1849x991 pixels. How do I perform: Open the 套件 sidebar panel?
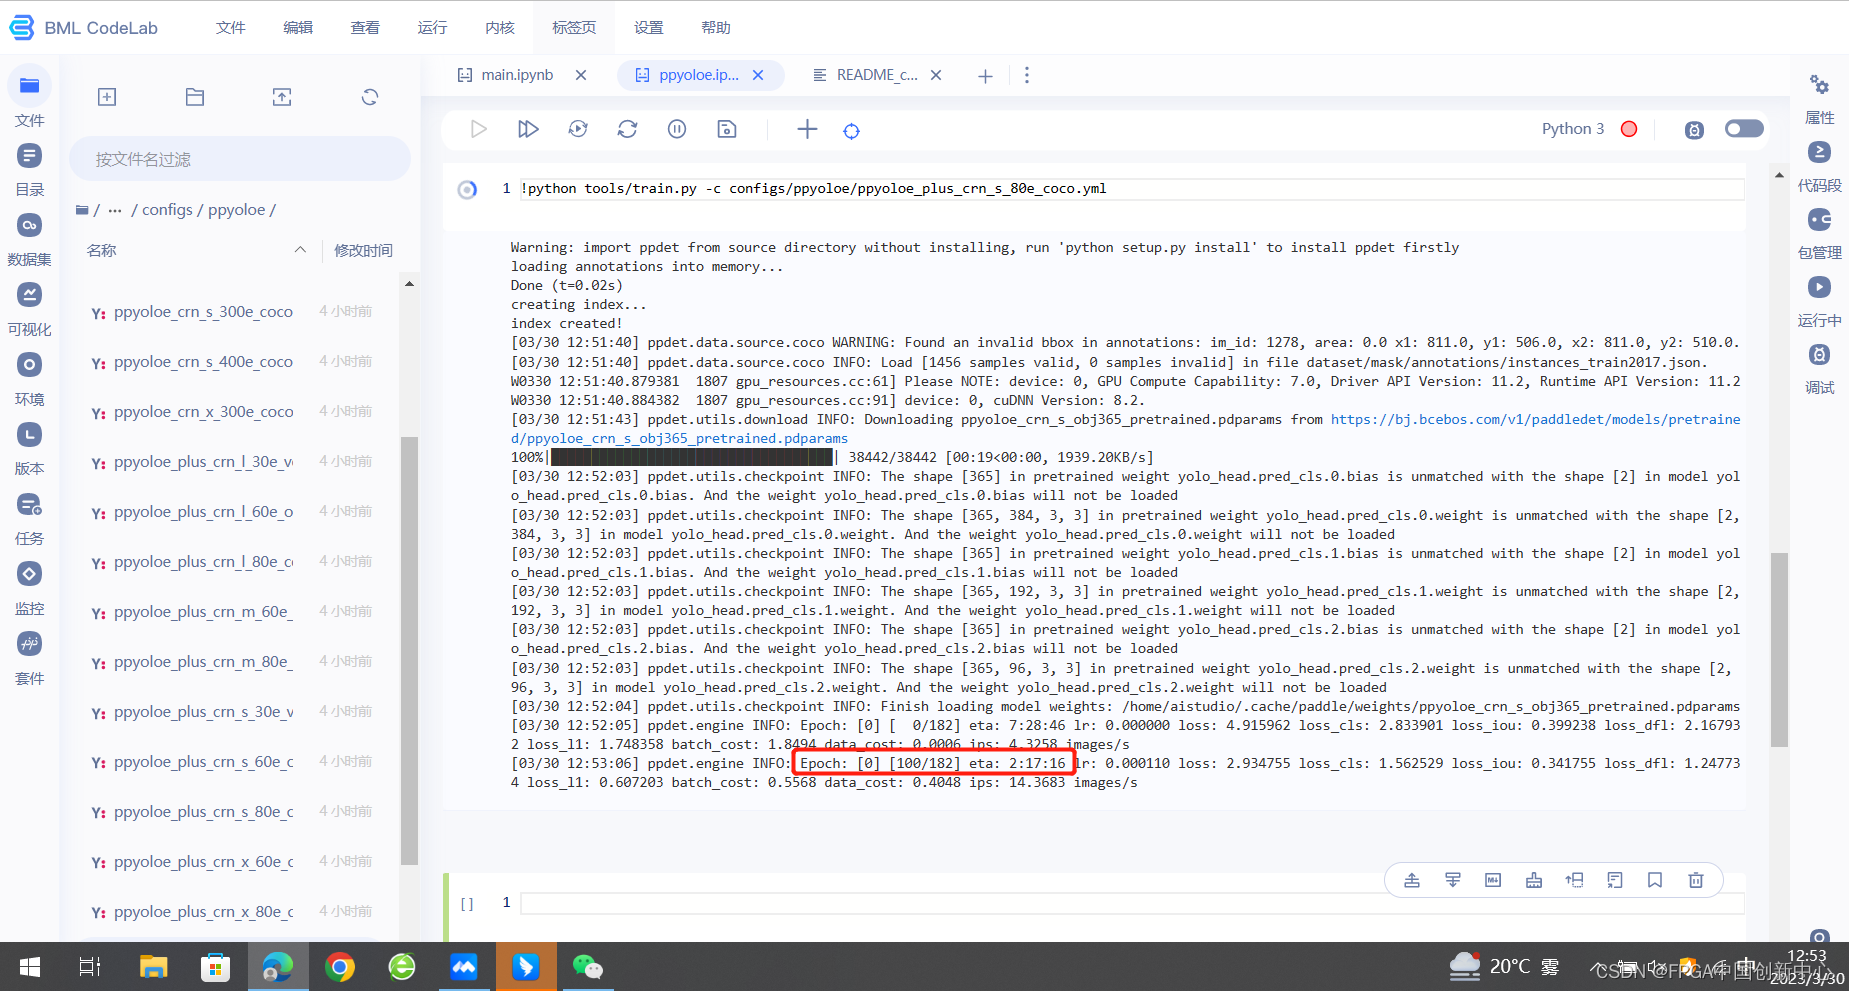[30, 658]
